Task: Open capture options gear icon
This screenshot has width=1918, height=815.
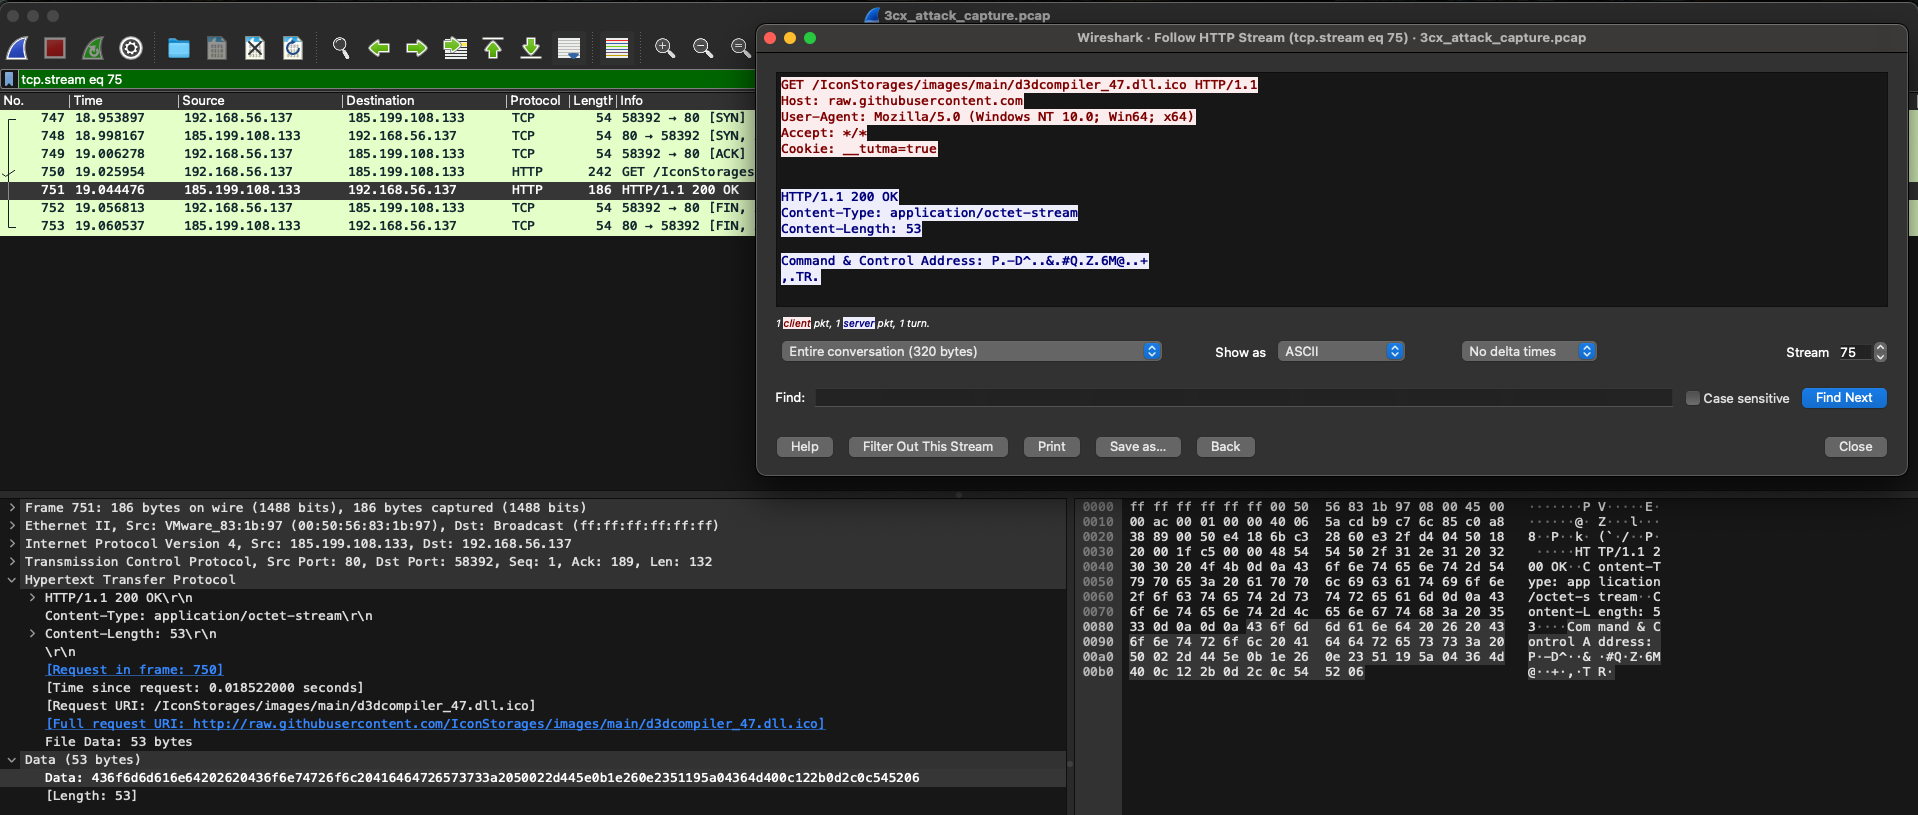Action: point(131,48)
